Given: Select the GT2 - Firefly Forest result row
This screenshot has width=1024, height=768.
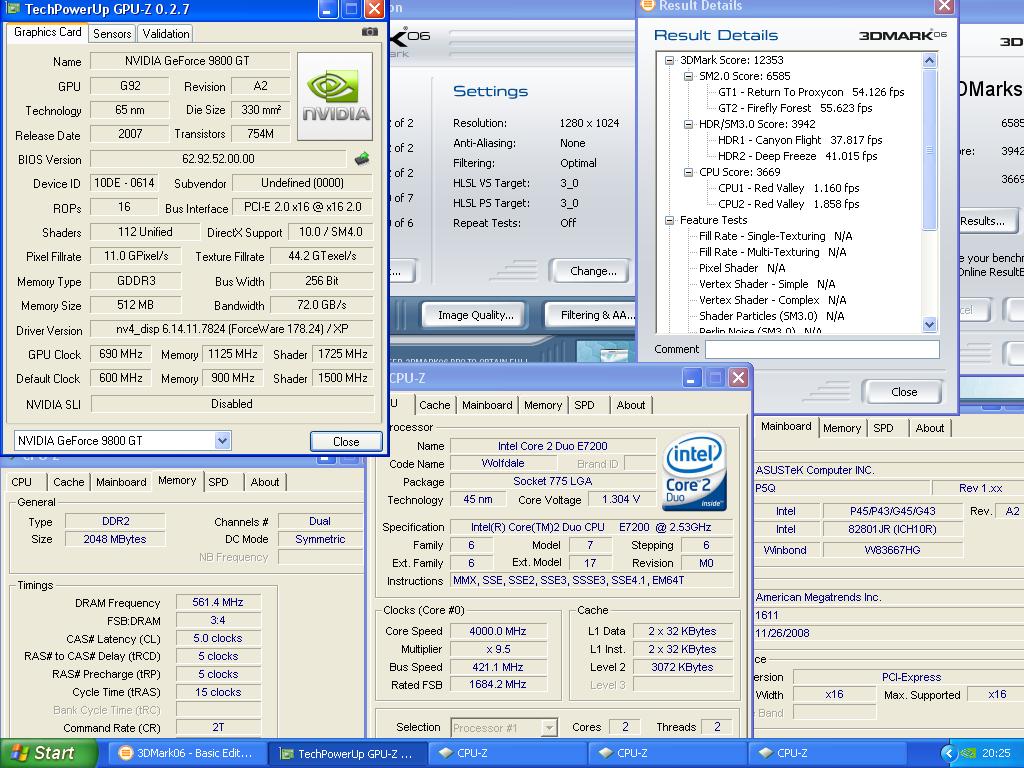Looking at the screenshot, I should [795, 108].
